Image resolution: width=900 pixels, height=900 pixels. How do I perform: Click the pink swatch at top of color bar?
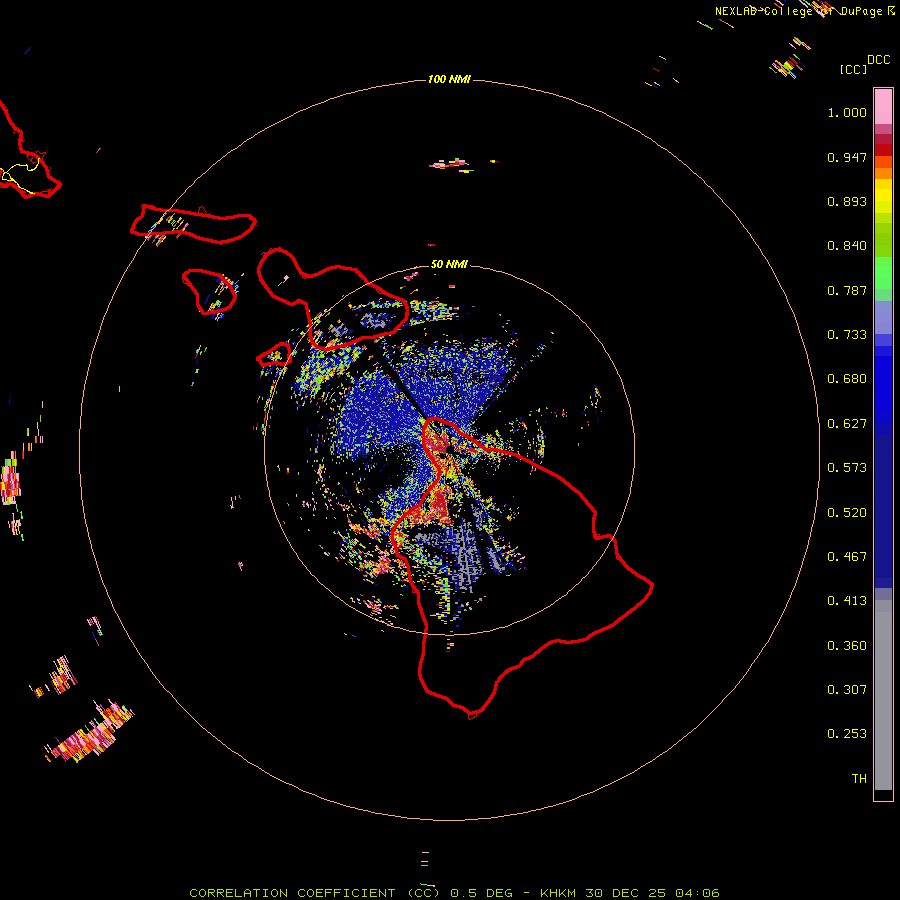click(883, 106)
